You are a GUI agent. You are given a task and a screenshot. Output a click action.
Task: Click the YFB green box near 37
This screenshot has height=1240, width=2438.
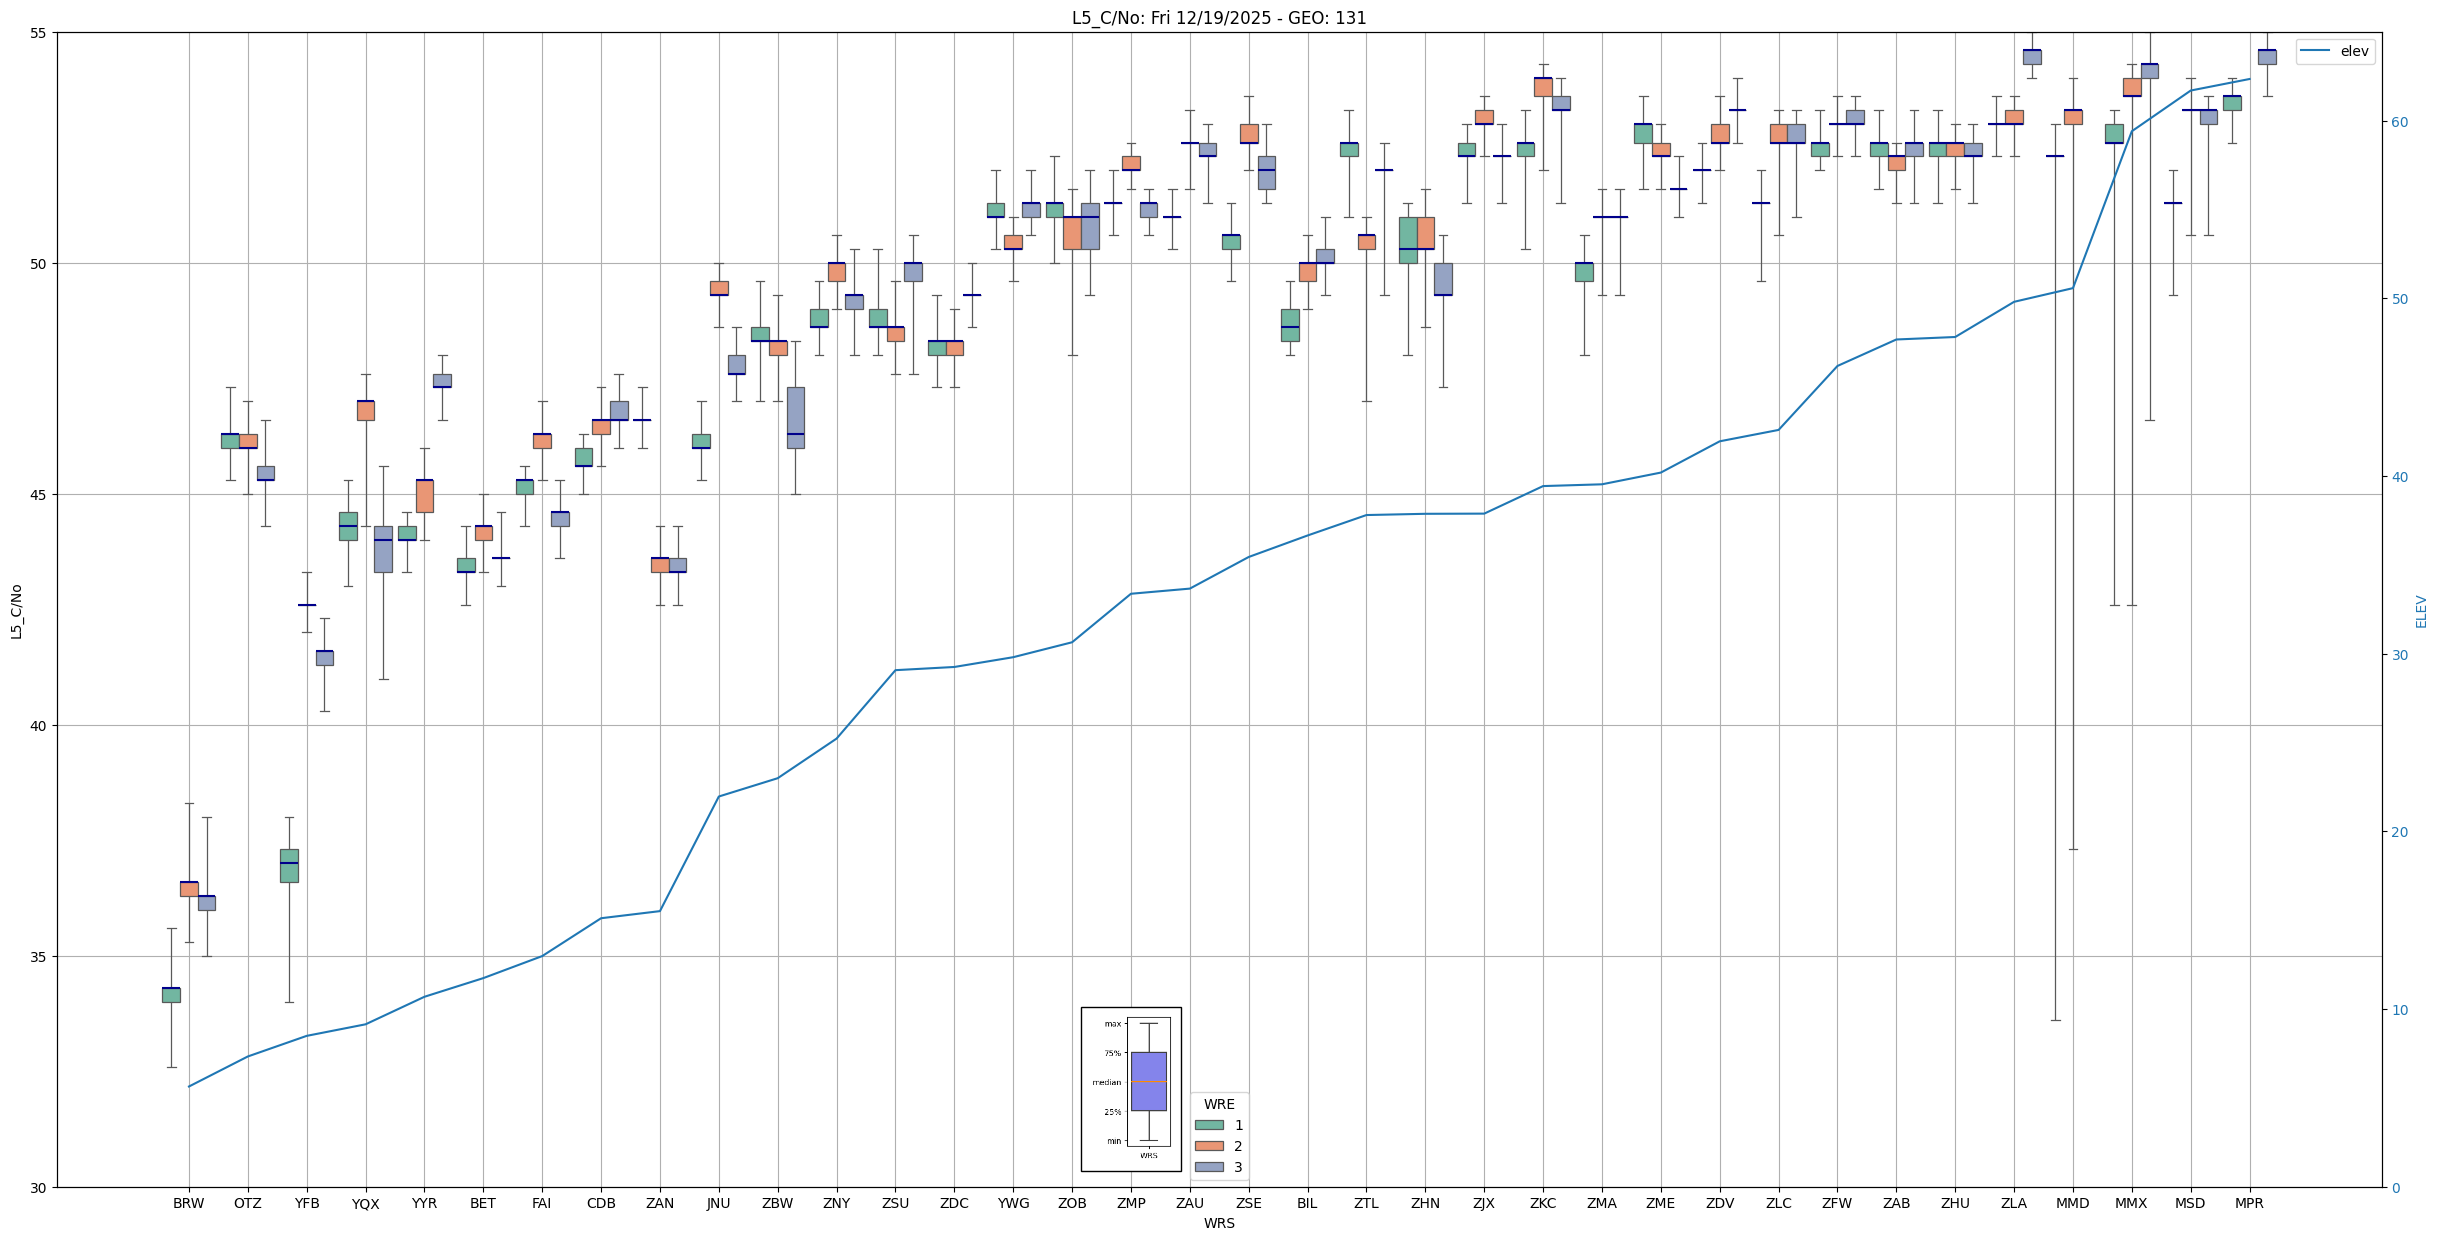coord(289,866)
